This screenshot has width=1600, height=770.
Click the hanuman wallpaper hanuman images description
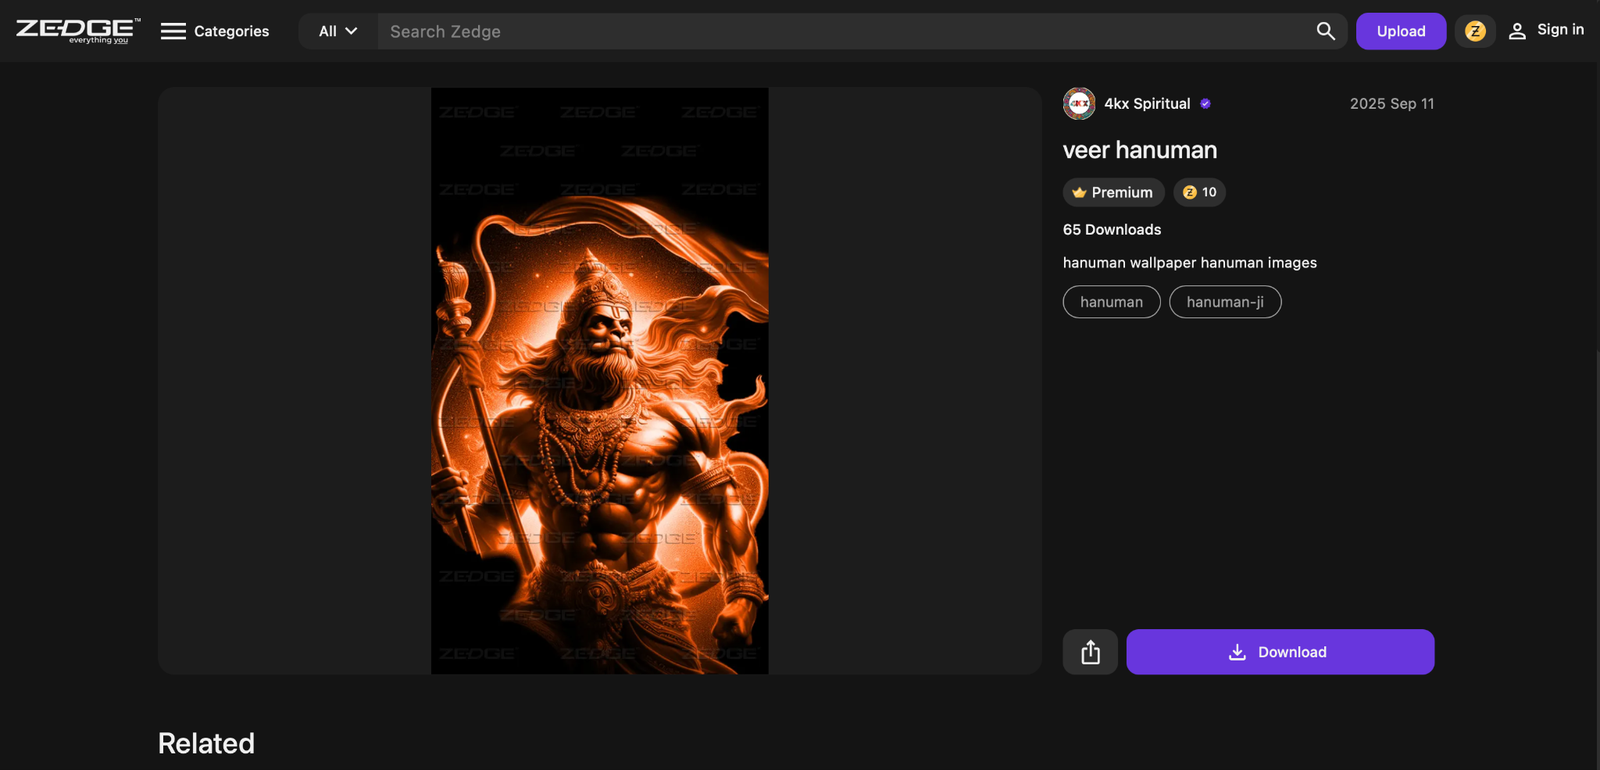(x=1190, y=263)
